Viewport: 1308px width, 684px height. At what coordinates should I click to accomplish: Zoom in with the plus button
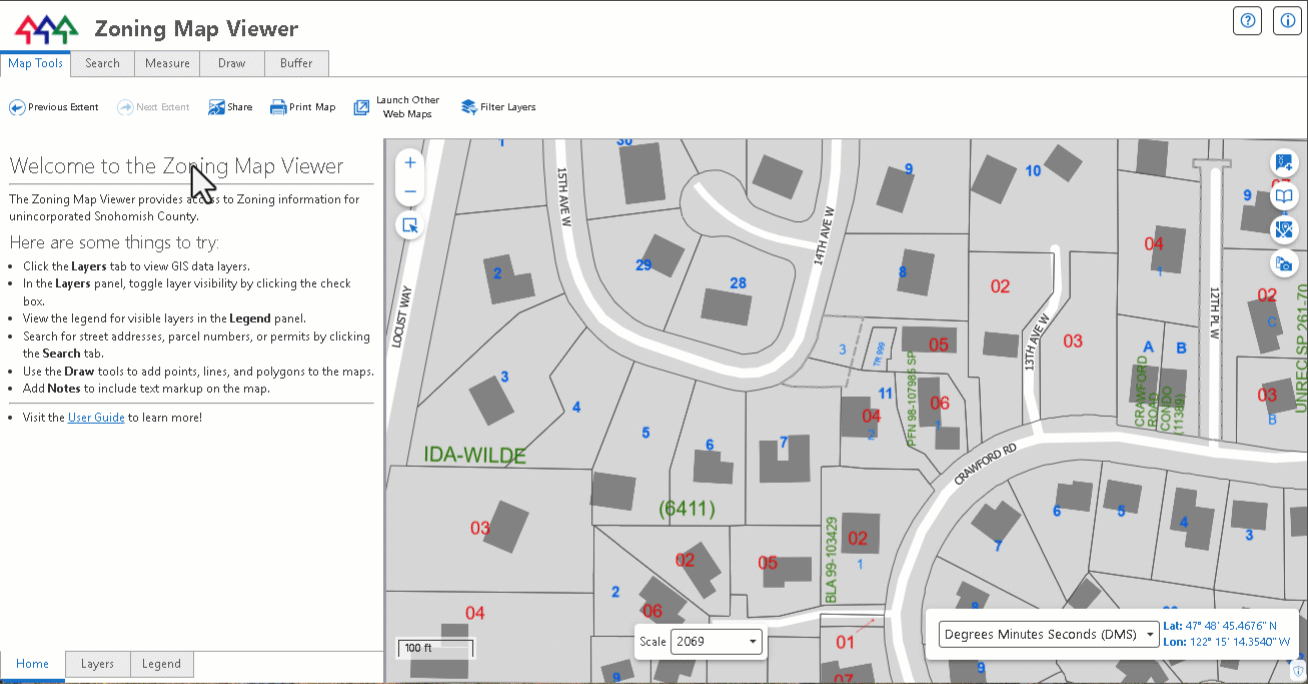[410, 162]
